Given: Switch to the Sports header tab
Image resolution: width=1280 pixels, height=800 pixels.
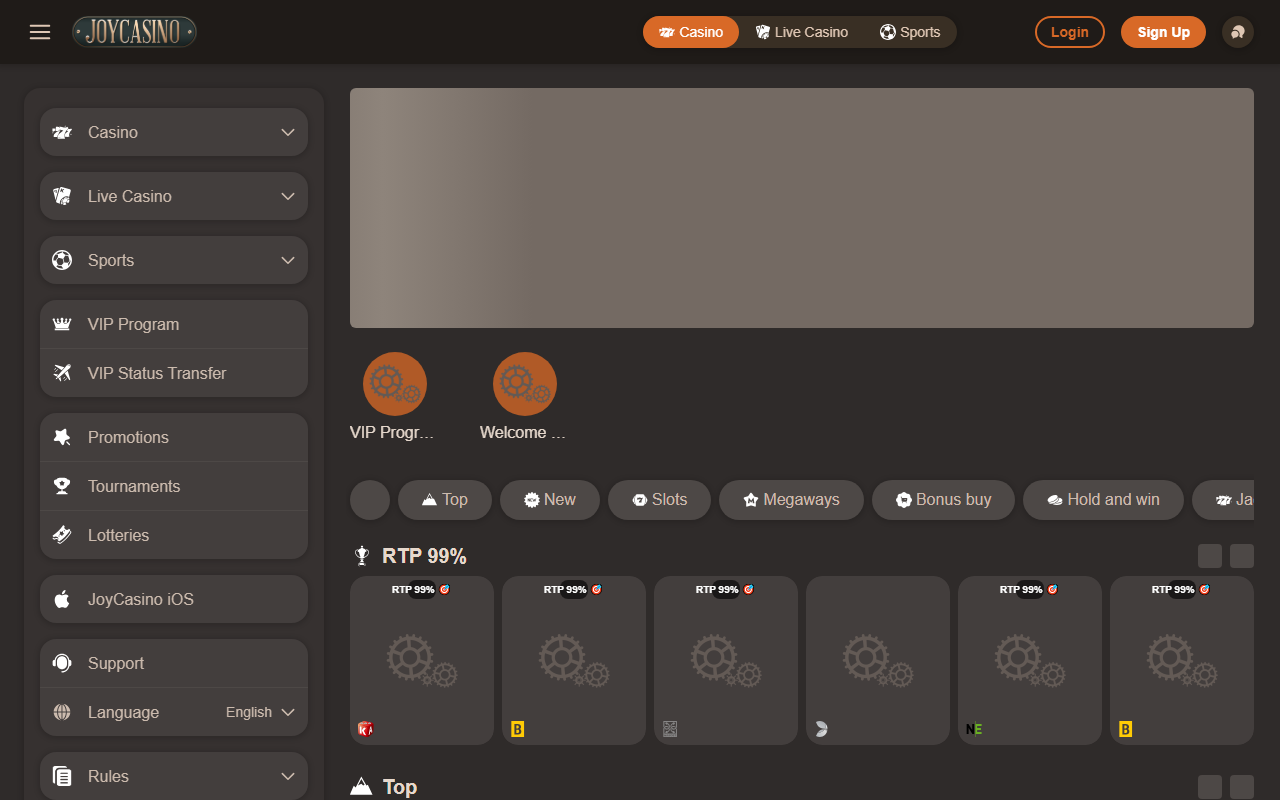Looking at the screenshot, I should [910, 32].
